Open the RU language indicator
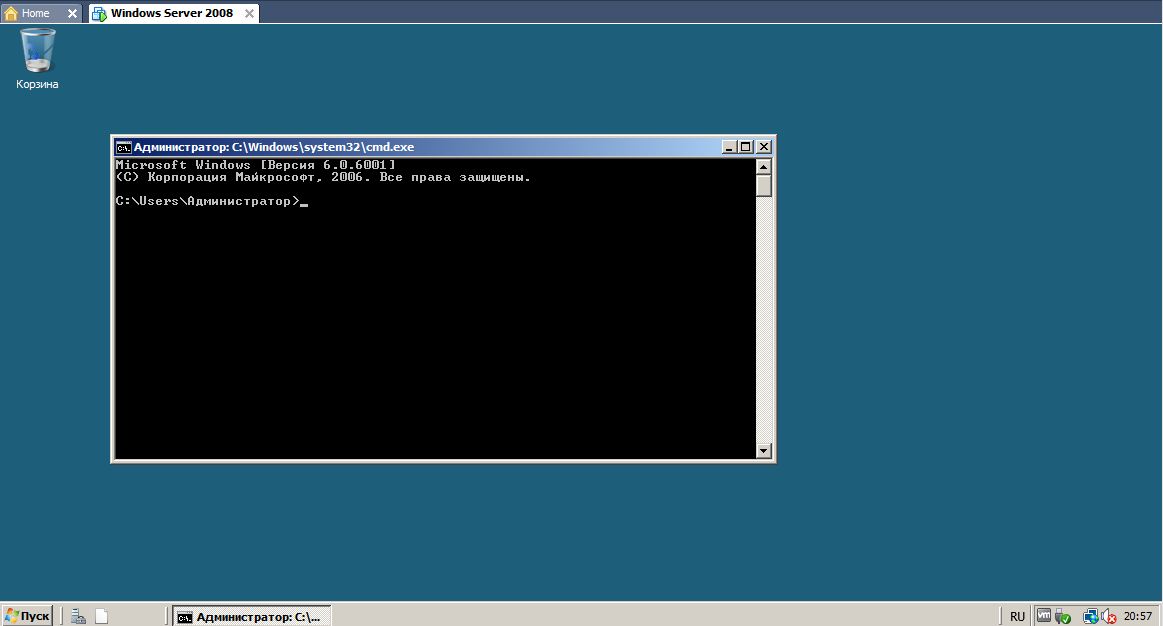Viewport: 1163px width, 626px height. 1017,616
